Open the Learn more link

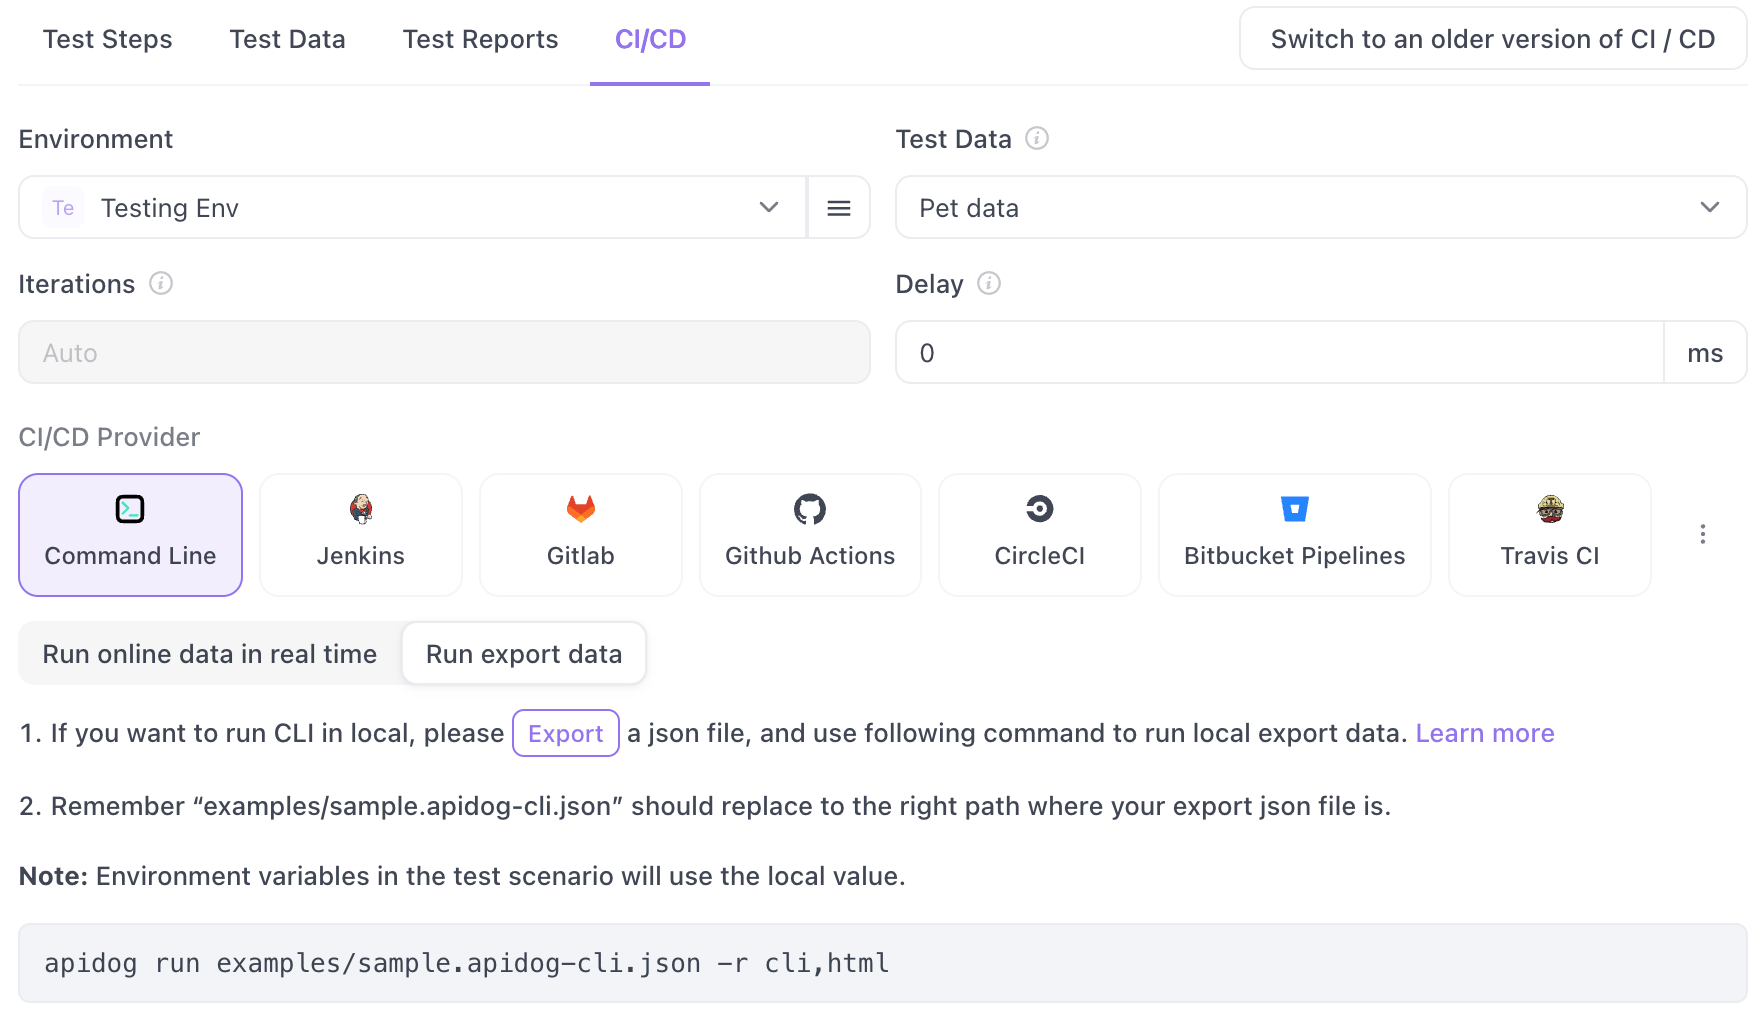click(x=1485, y=733)
